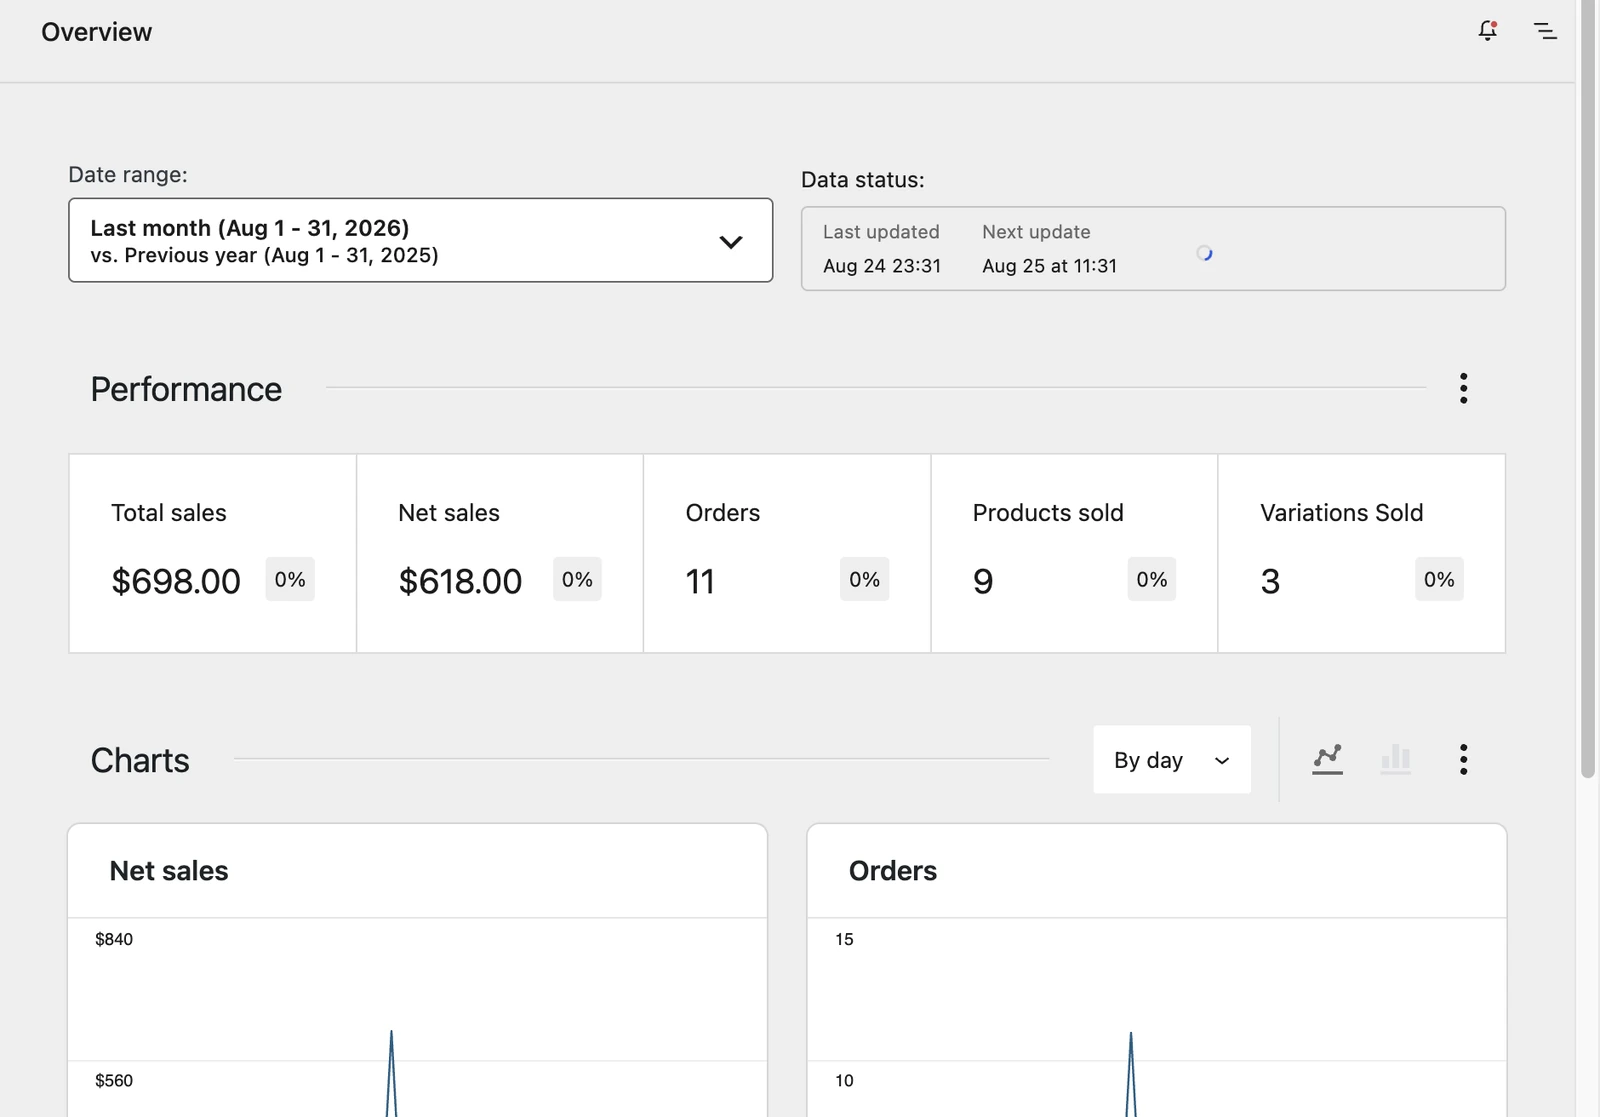Image resolution: width=1600 pixels, height=1117 pixels.
Task: Open the notifications bell icon
Action: coord(1488,31)
